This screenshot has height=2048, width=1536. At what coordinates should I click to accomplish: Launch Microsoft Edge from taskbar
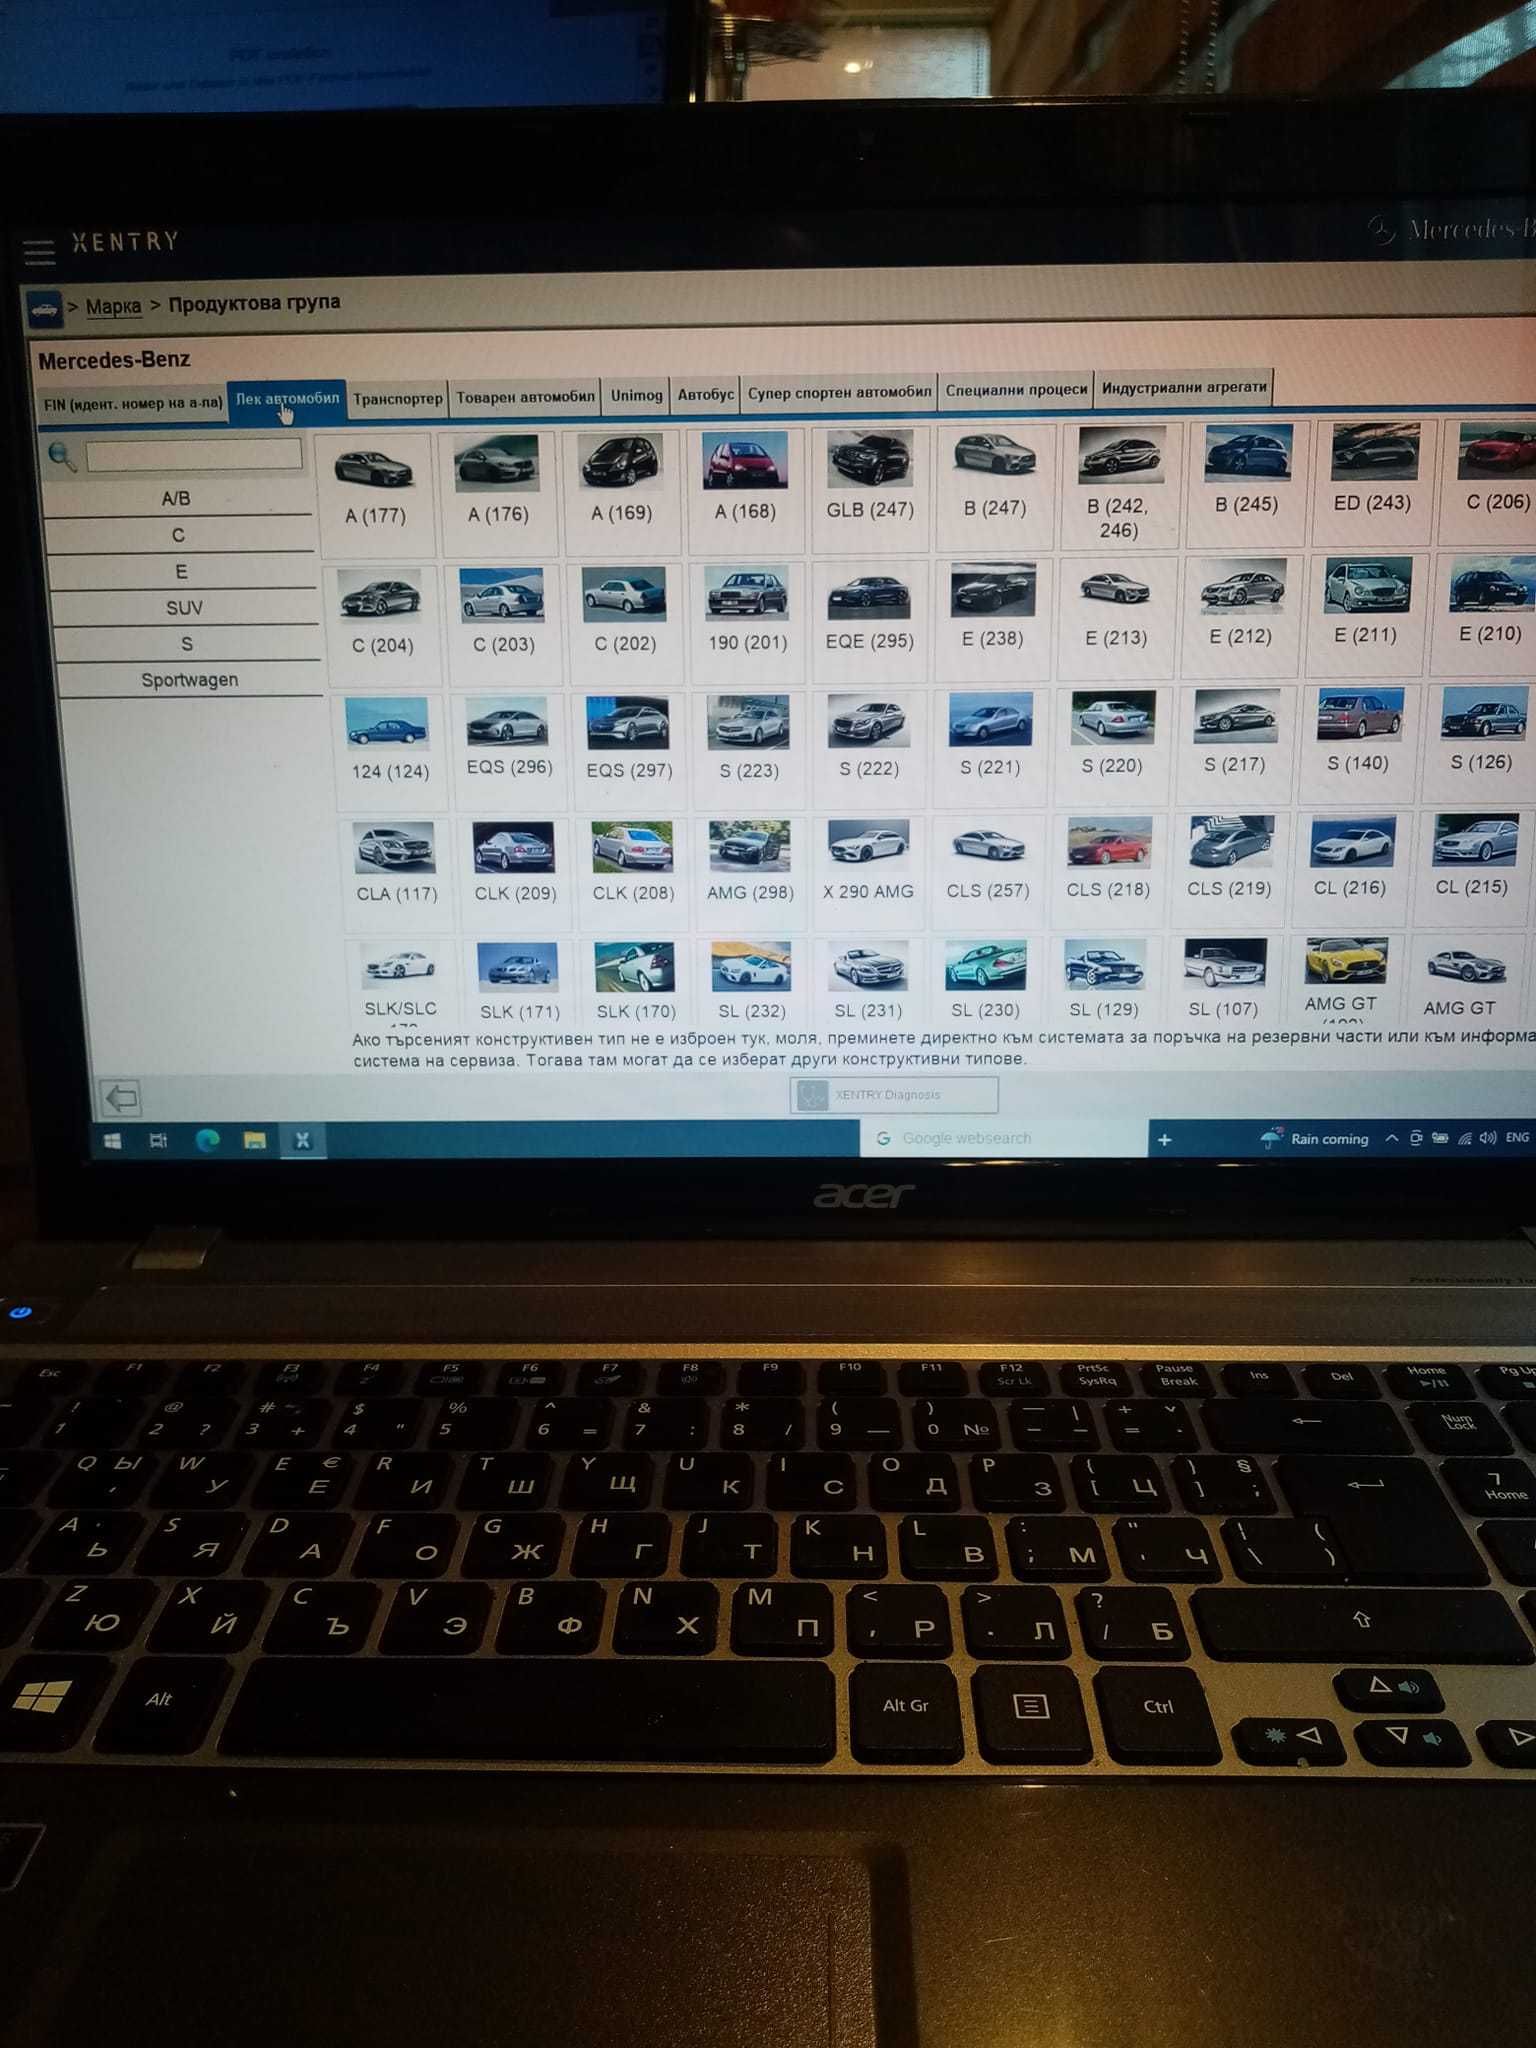[207, 1140]
